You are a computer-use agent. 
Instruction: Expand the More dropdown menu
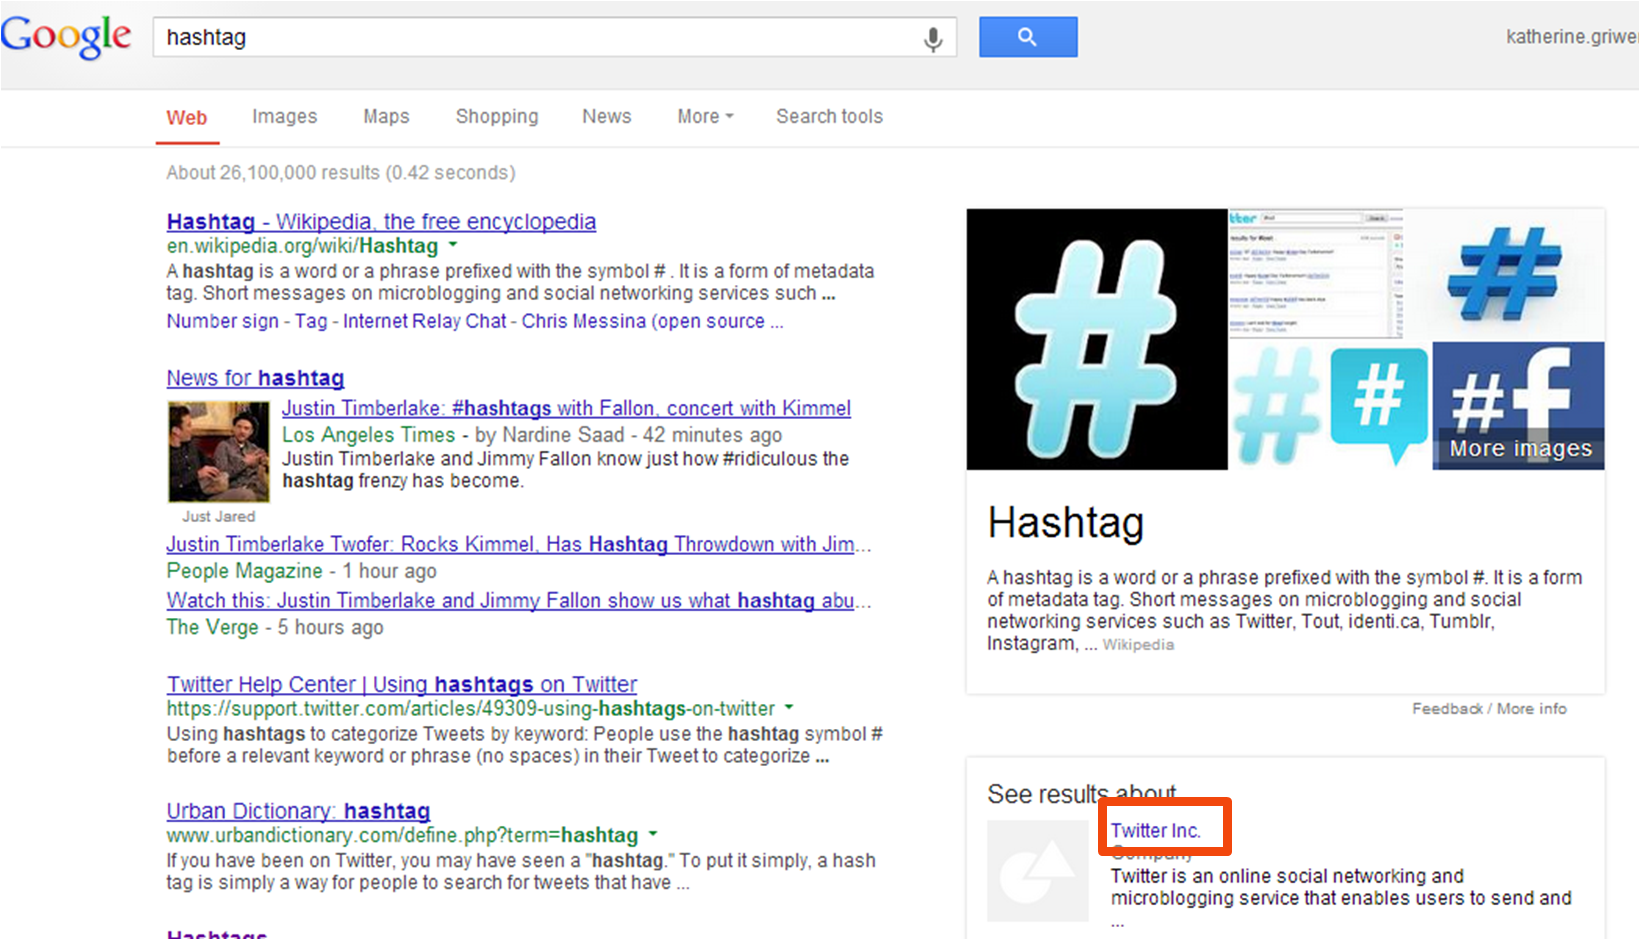pyautogui.click(x=705, y=116)
